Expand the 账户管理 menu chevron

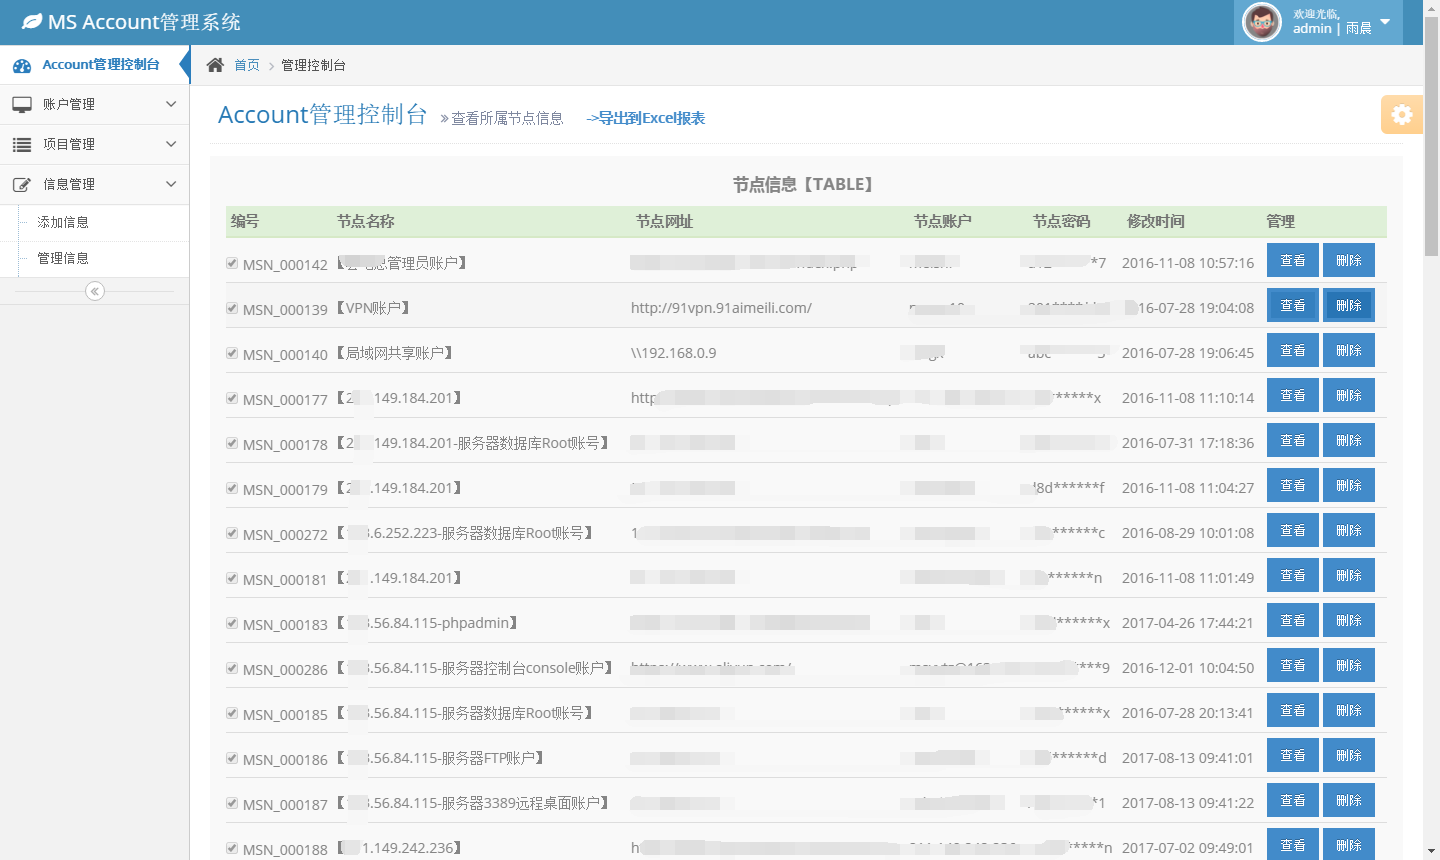(x=171, y=104)
